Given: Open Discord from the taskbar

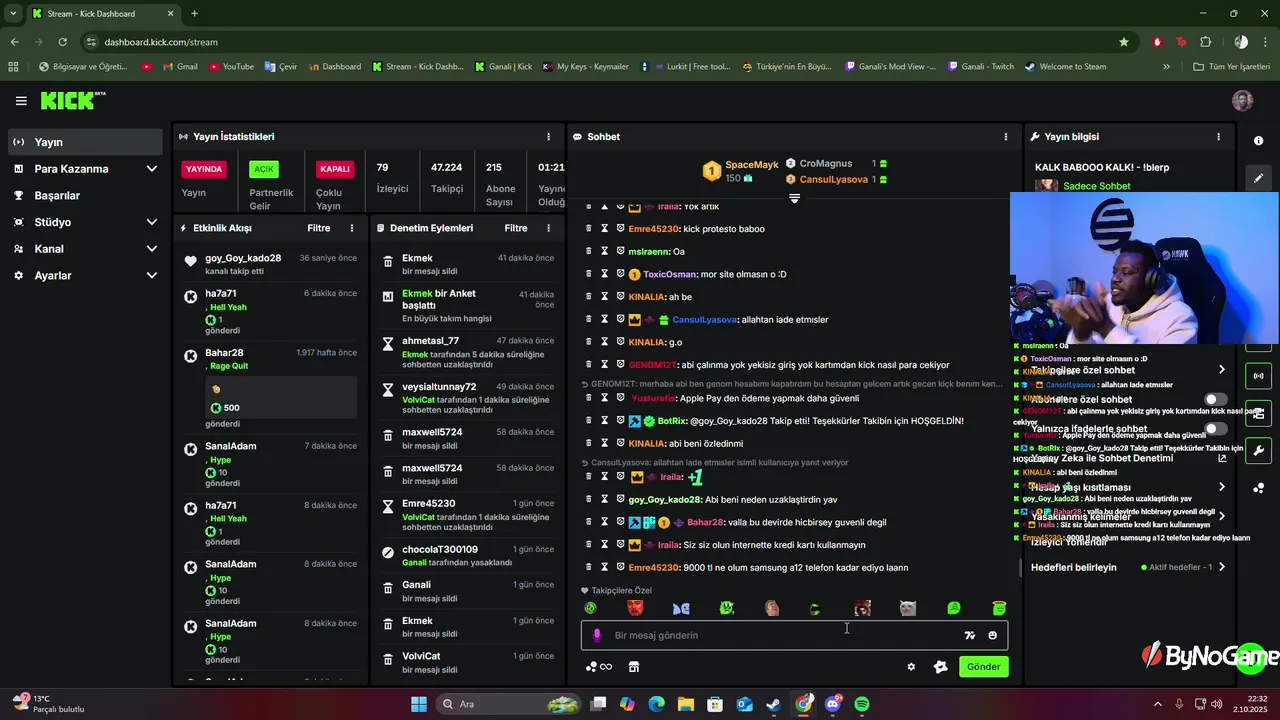Looking at the screenshot, I should [833, 704].
